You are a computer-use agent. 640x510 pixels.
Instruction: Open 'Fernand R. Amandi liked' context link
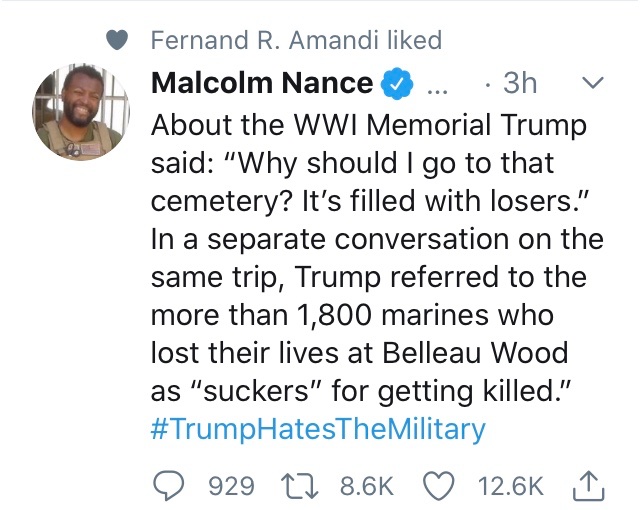pyautogui.click(x=295, y=41)
